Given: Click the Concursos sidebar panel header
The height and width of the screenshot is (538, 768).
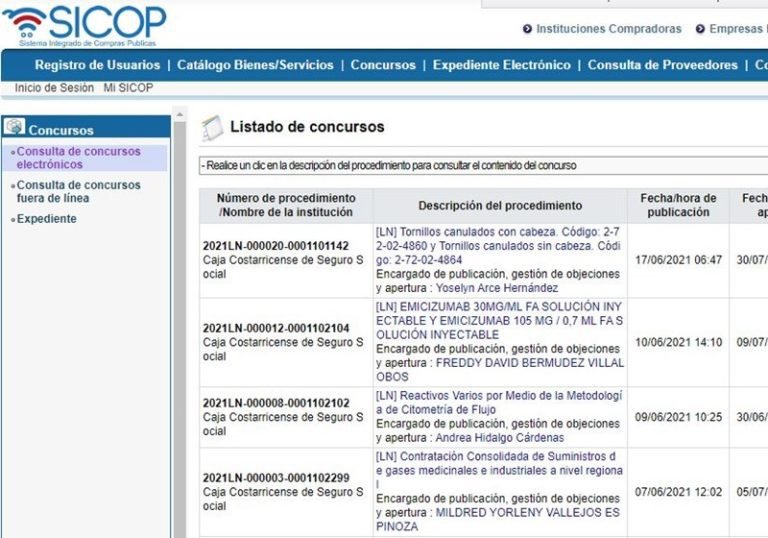Looking at the screenshot, I should pos(86,127).
